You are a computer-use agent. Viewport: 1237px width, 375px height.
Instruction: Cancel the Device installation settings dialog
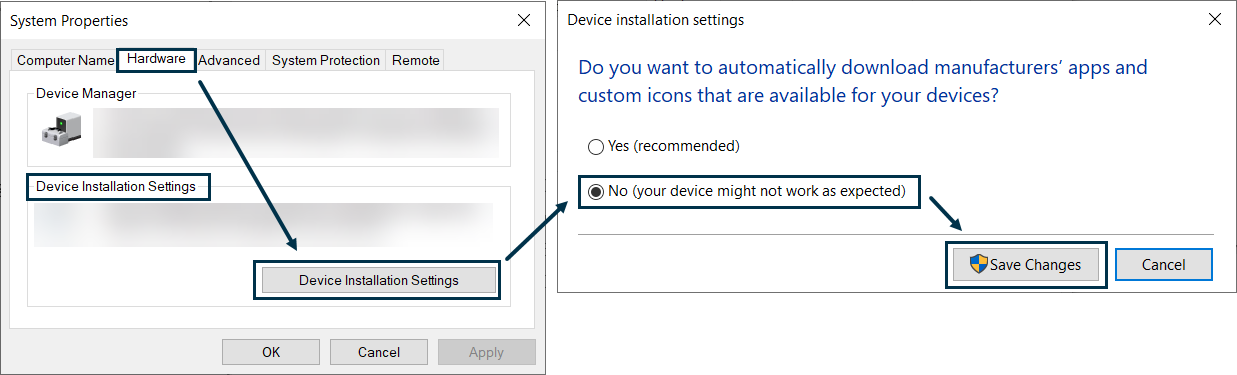pos(1163,265)
